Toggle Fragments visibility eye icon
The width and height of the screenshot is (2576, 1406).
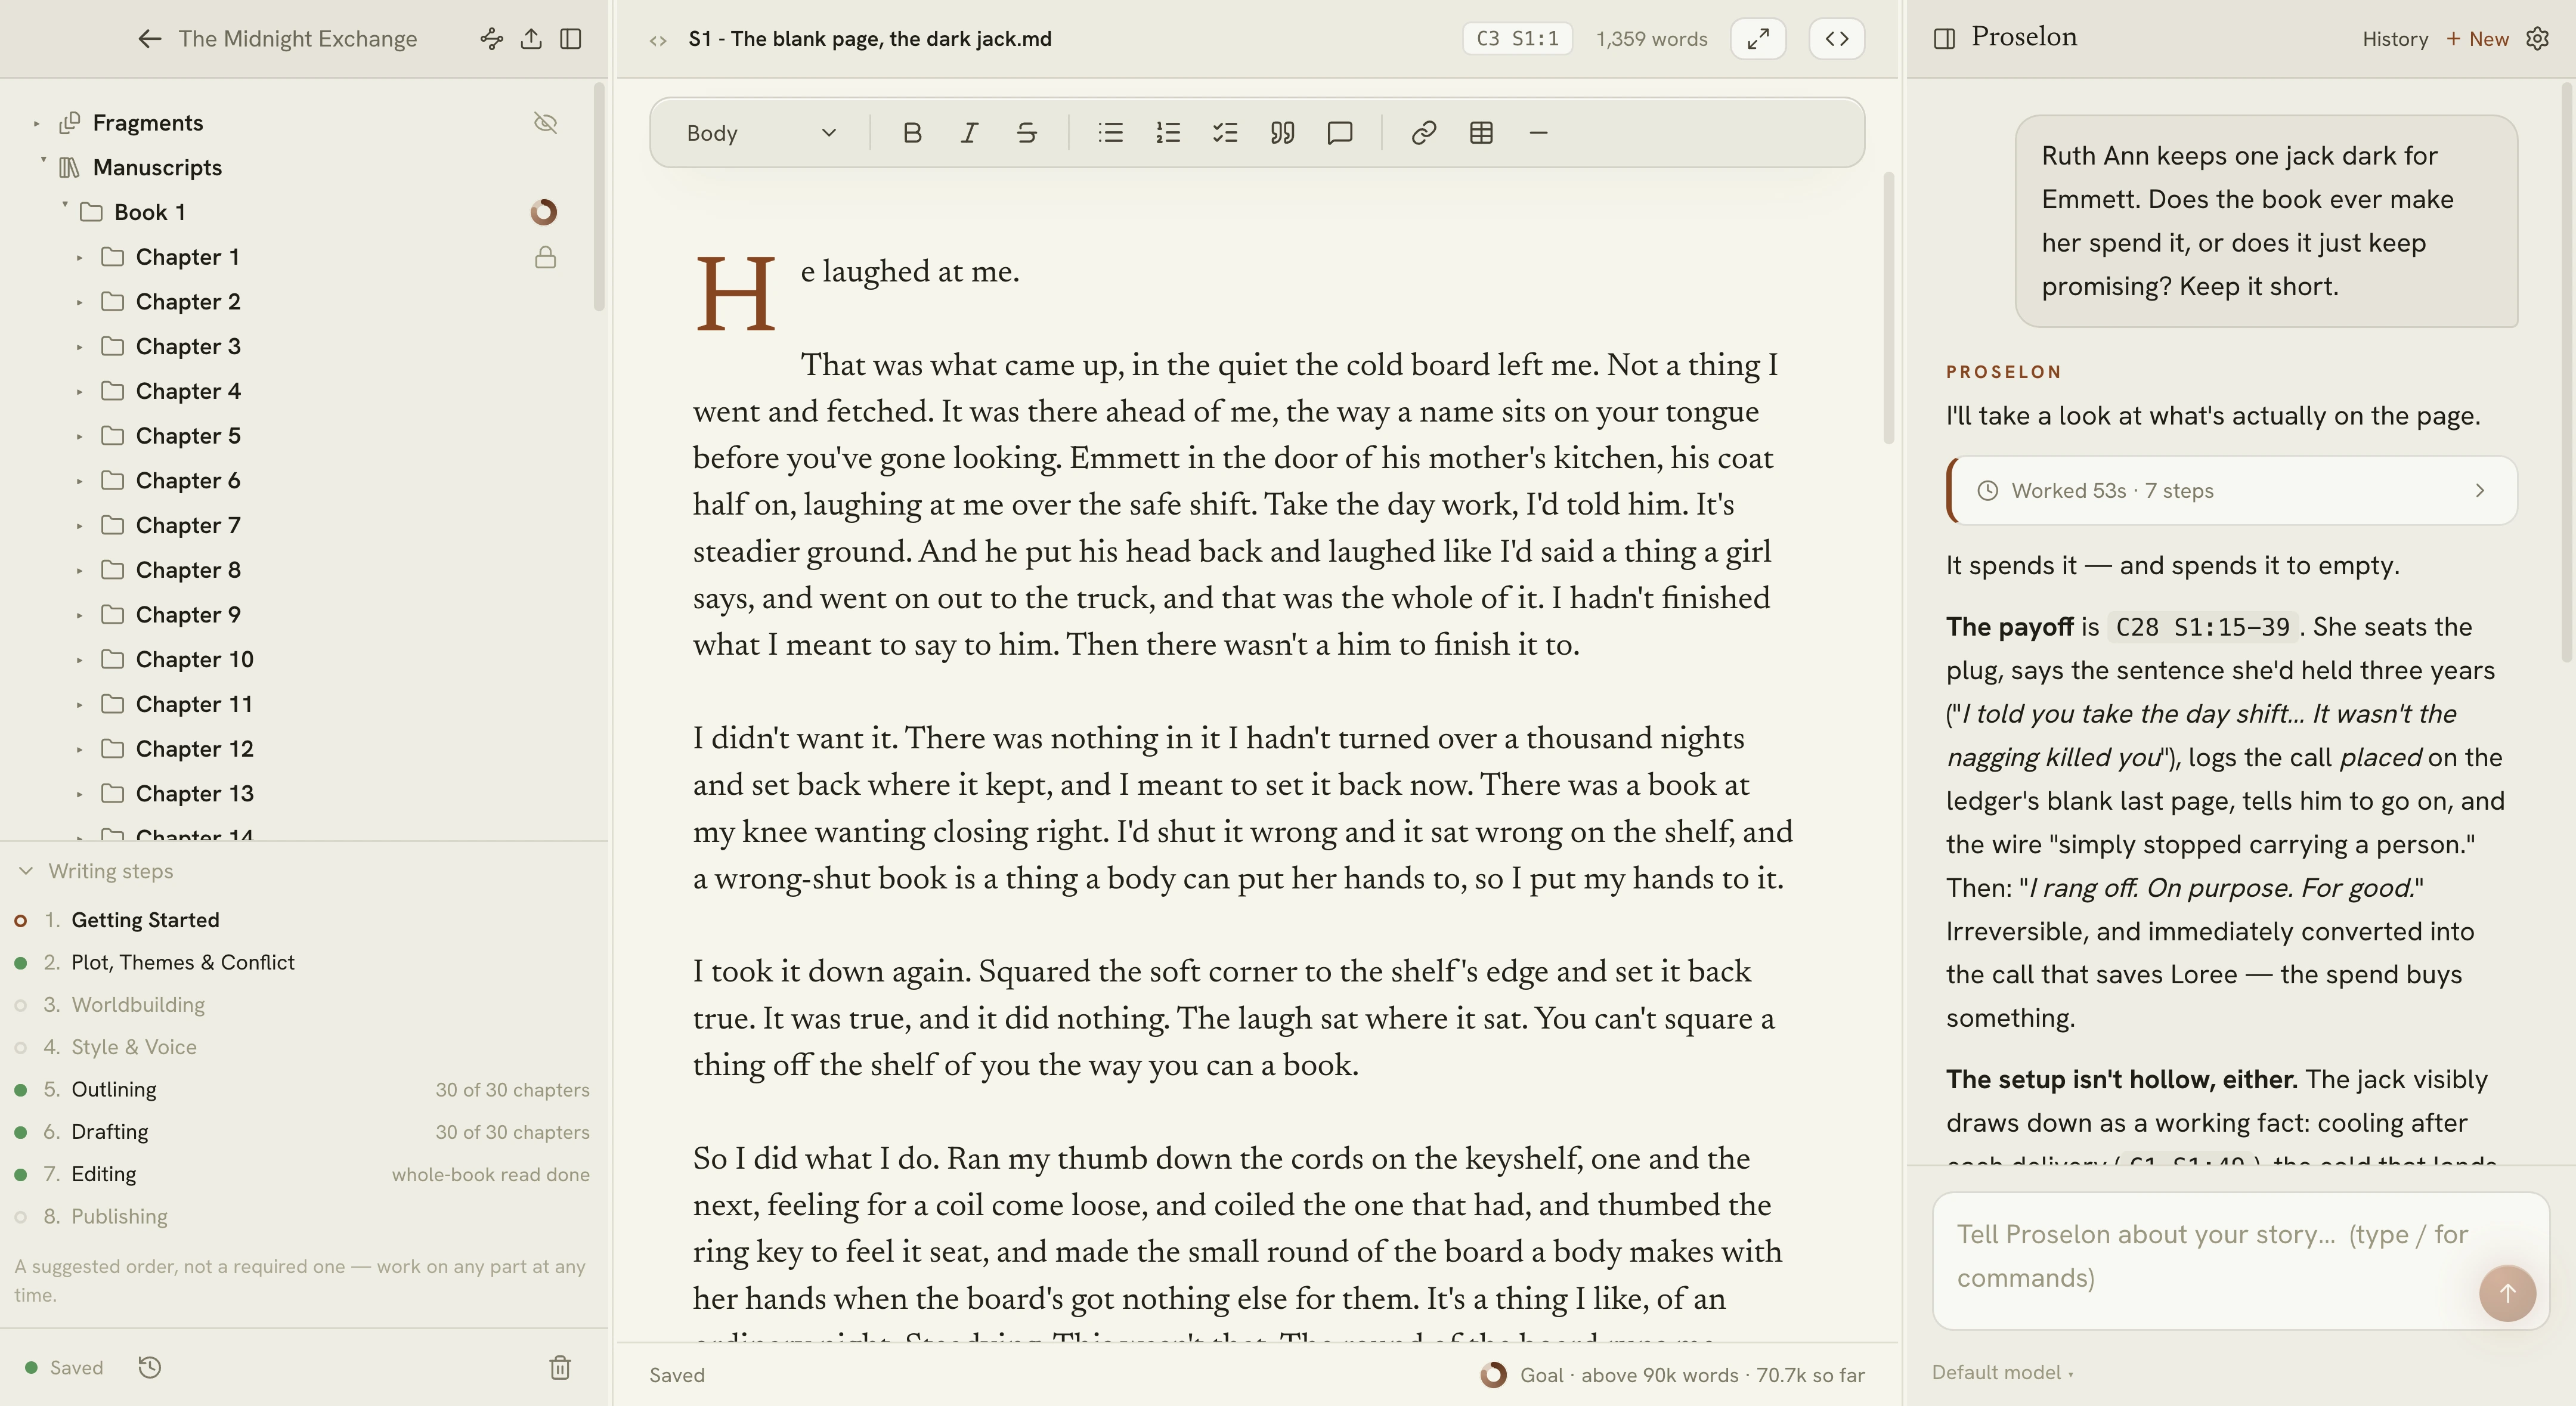tap(545, 123)
